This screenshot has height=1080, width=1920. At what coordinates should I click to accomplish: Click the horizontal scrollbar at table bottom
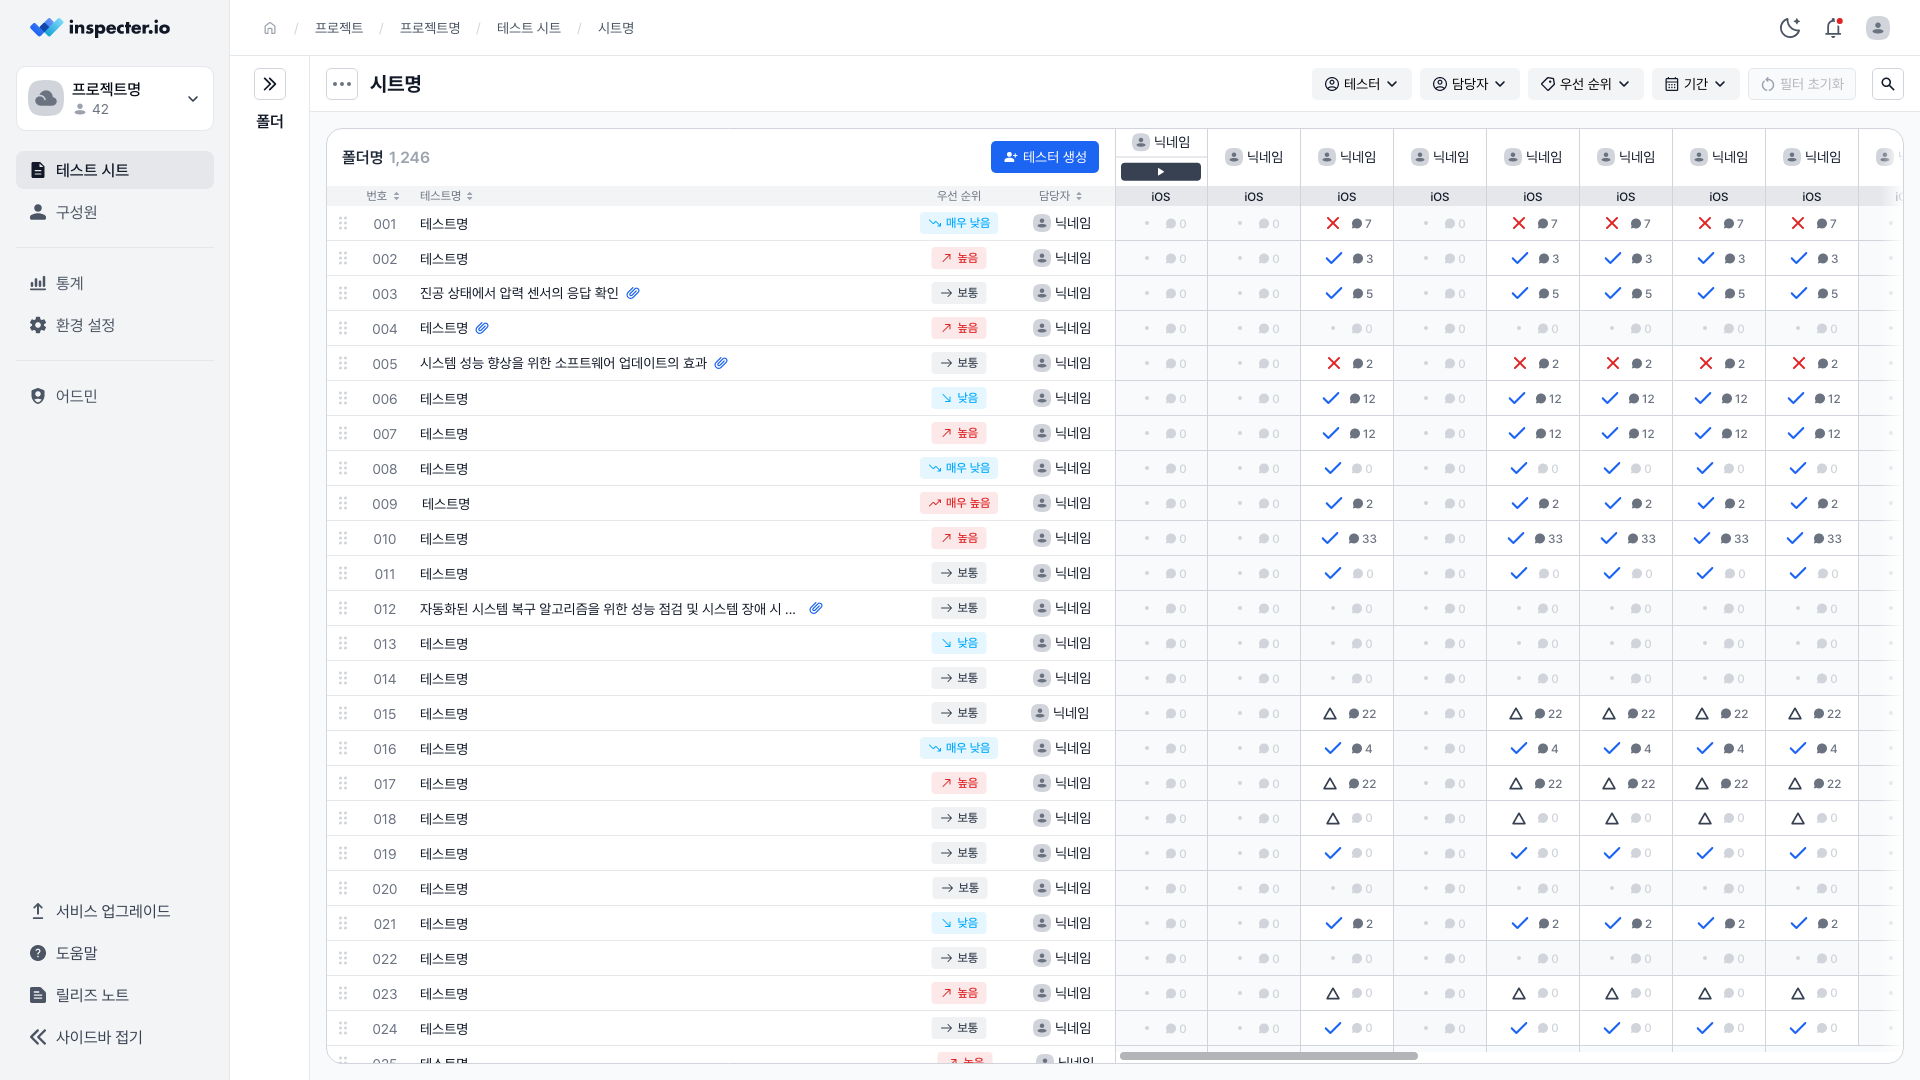(1268, 1056)
